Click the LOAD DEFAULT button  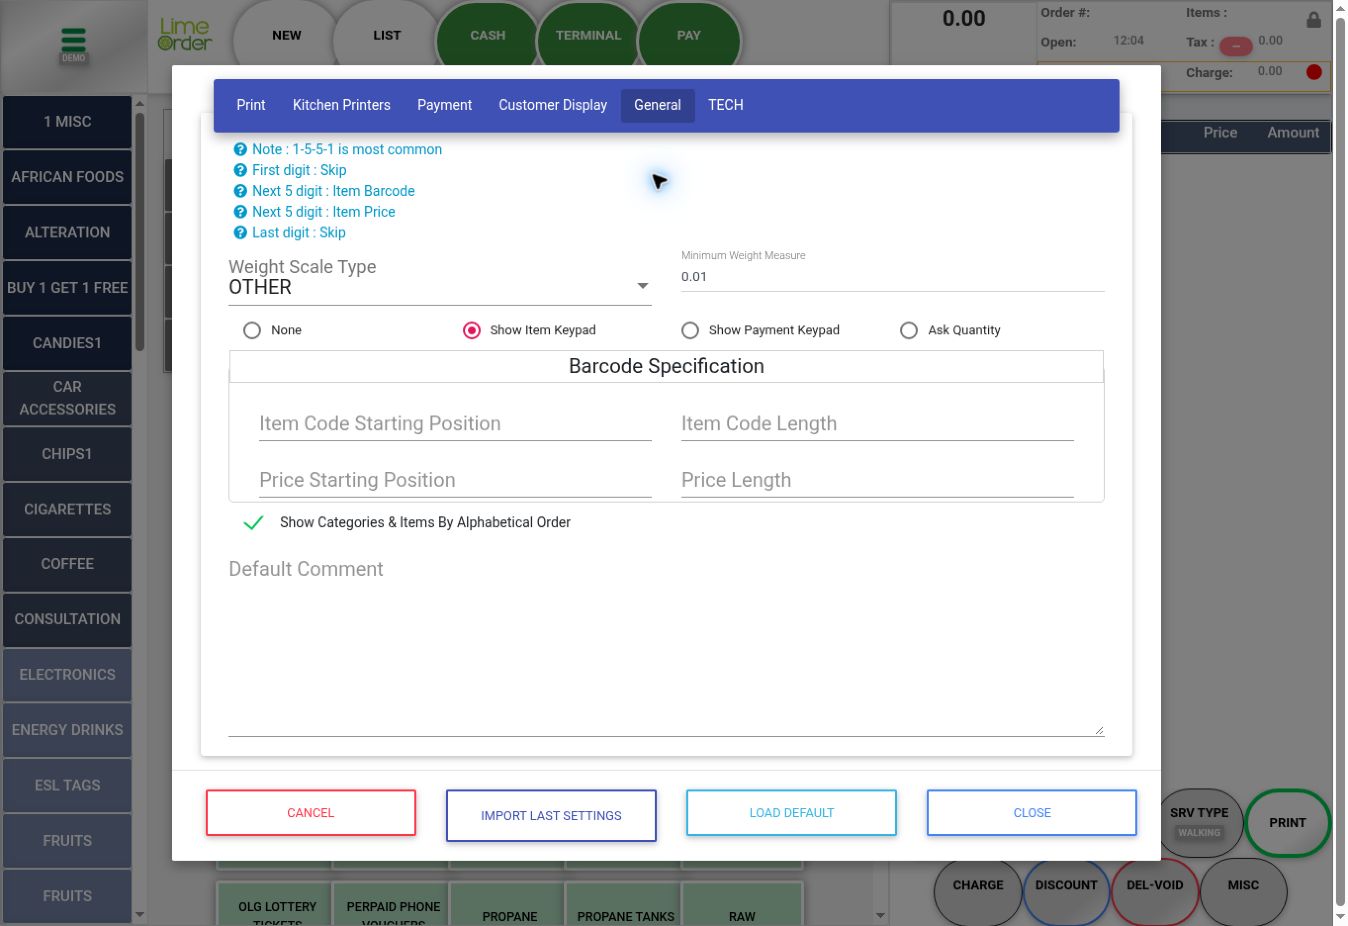[791, 813]
